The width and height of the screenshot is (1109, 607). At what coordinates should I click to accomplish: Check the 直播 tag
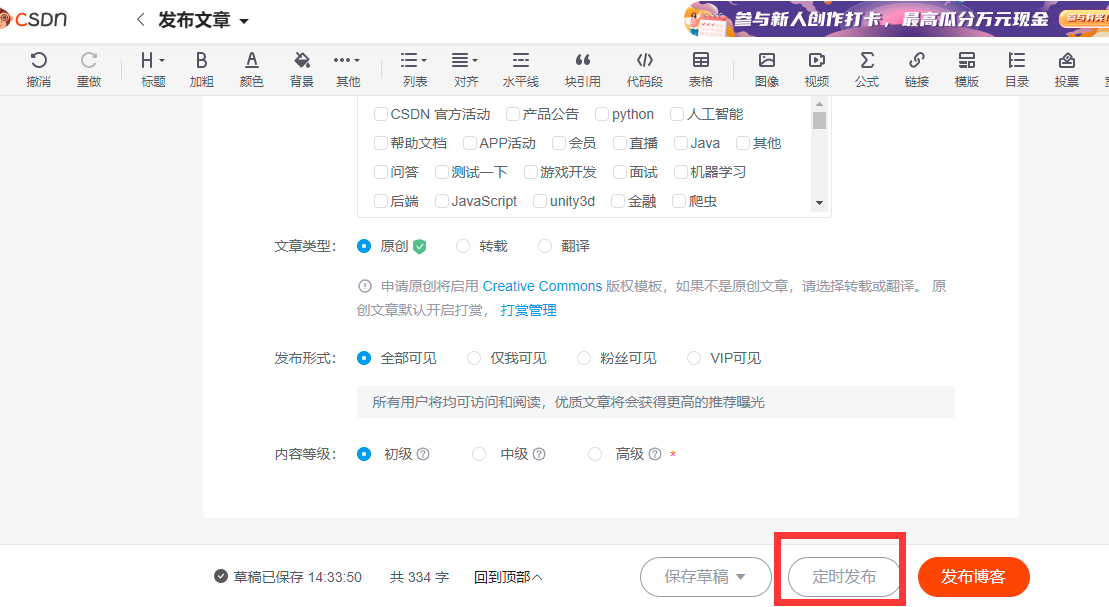pyautogui.click(x=620, y=143)
